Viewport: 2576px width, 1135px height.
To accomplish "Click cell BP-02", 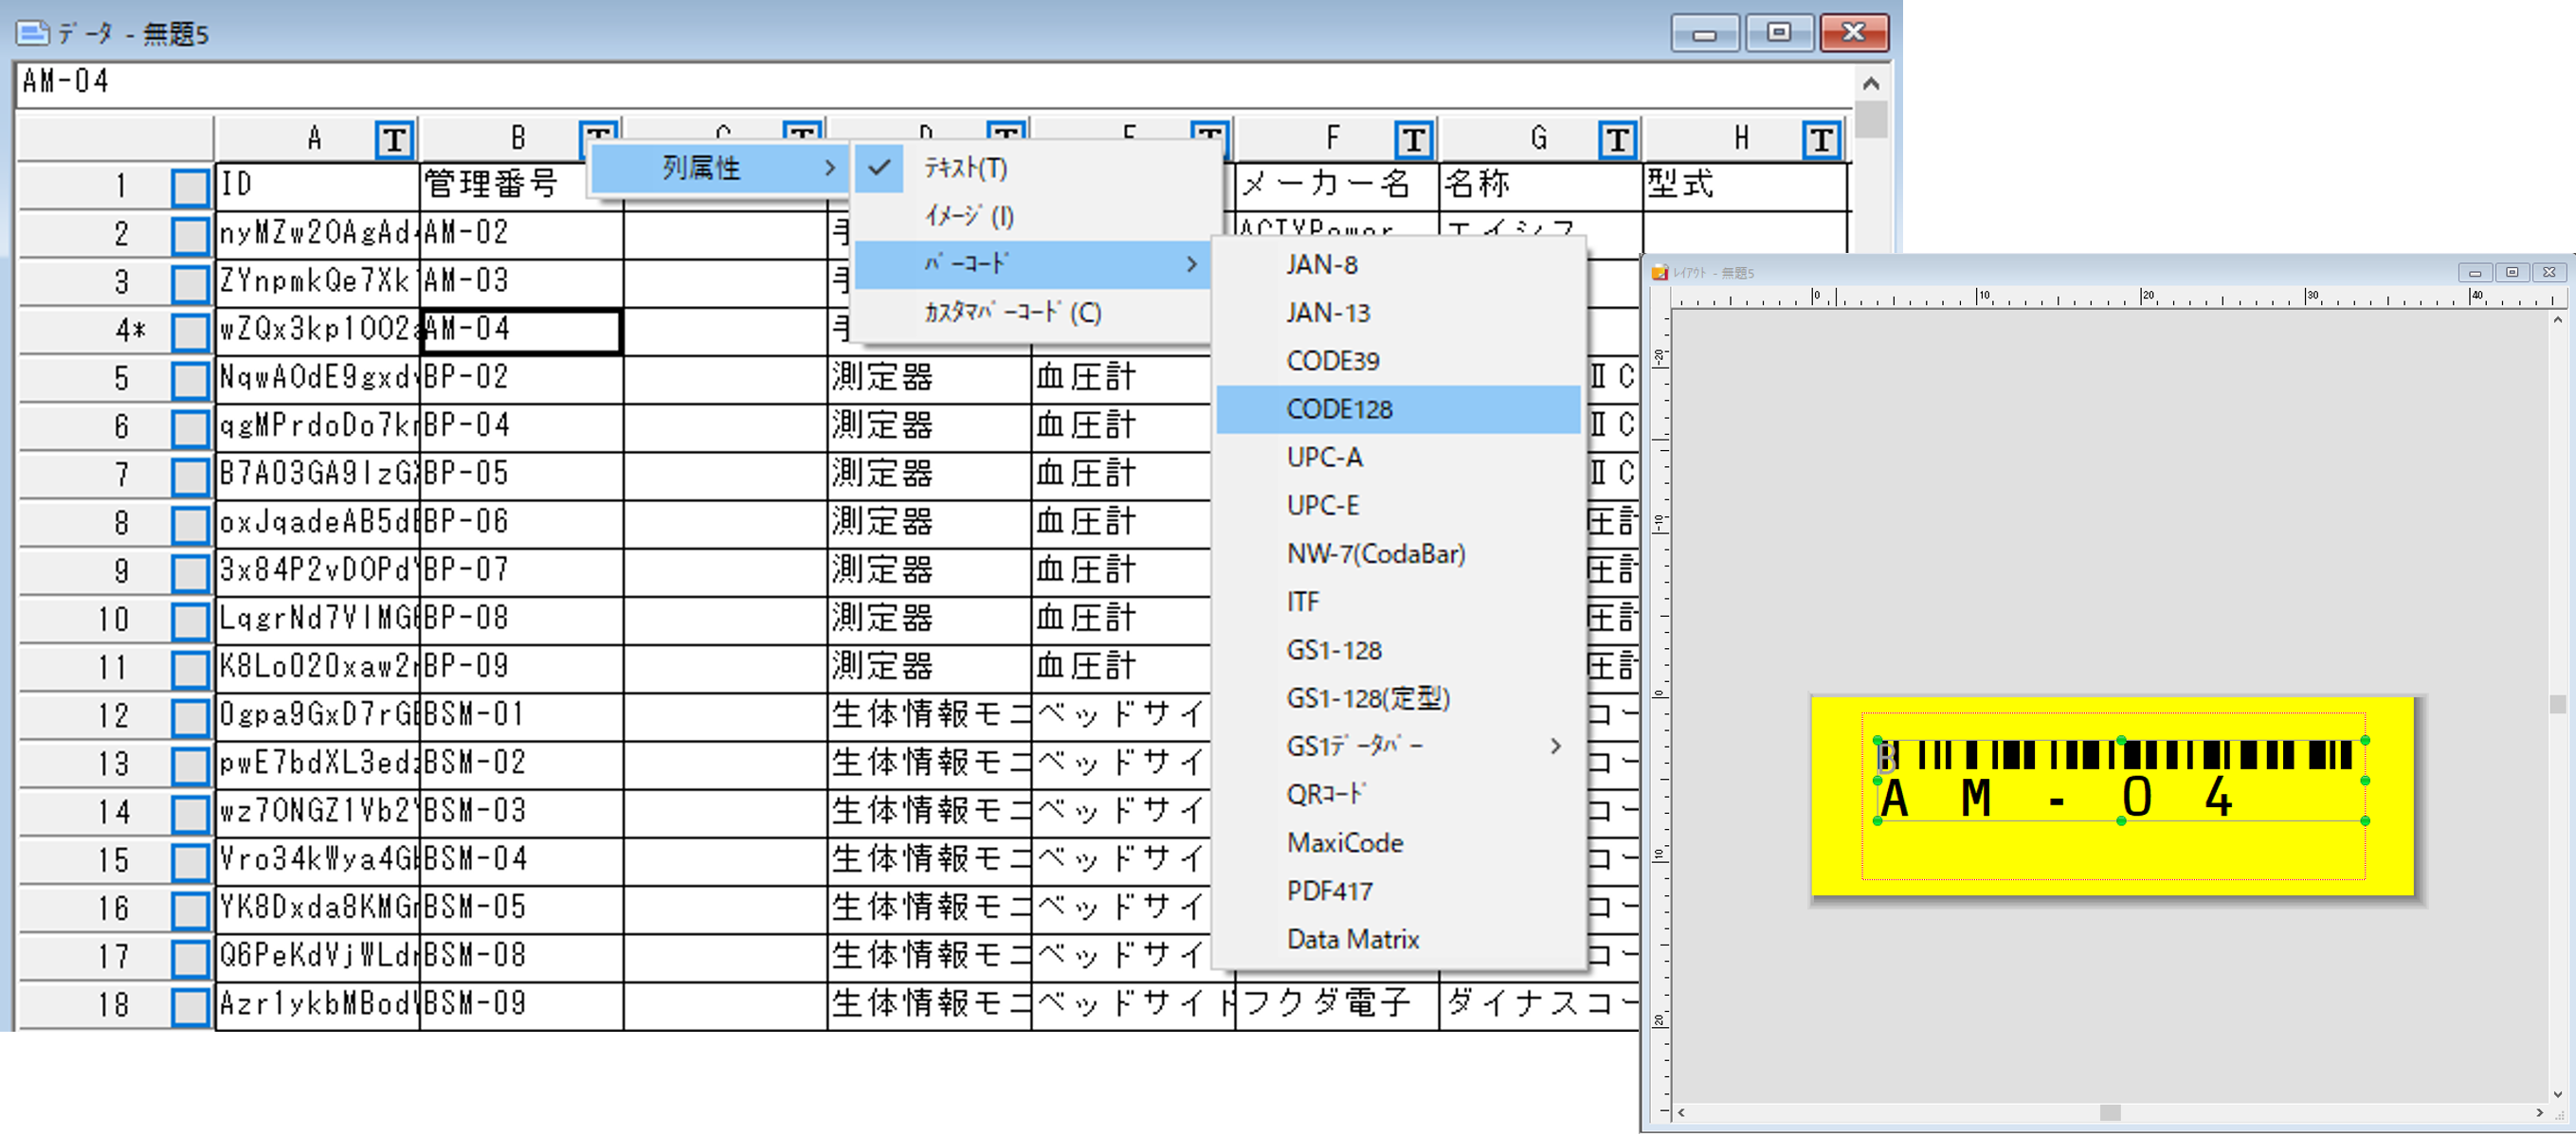I will 521,378.
